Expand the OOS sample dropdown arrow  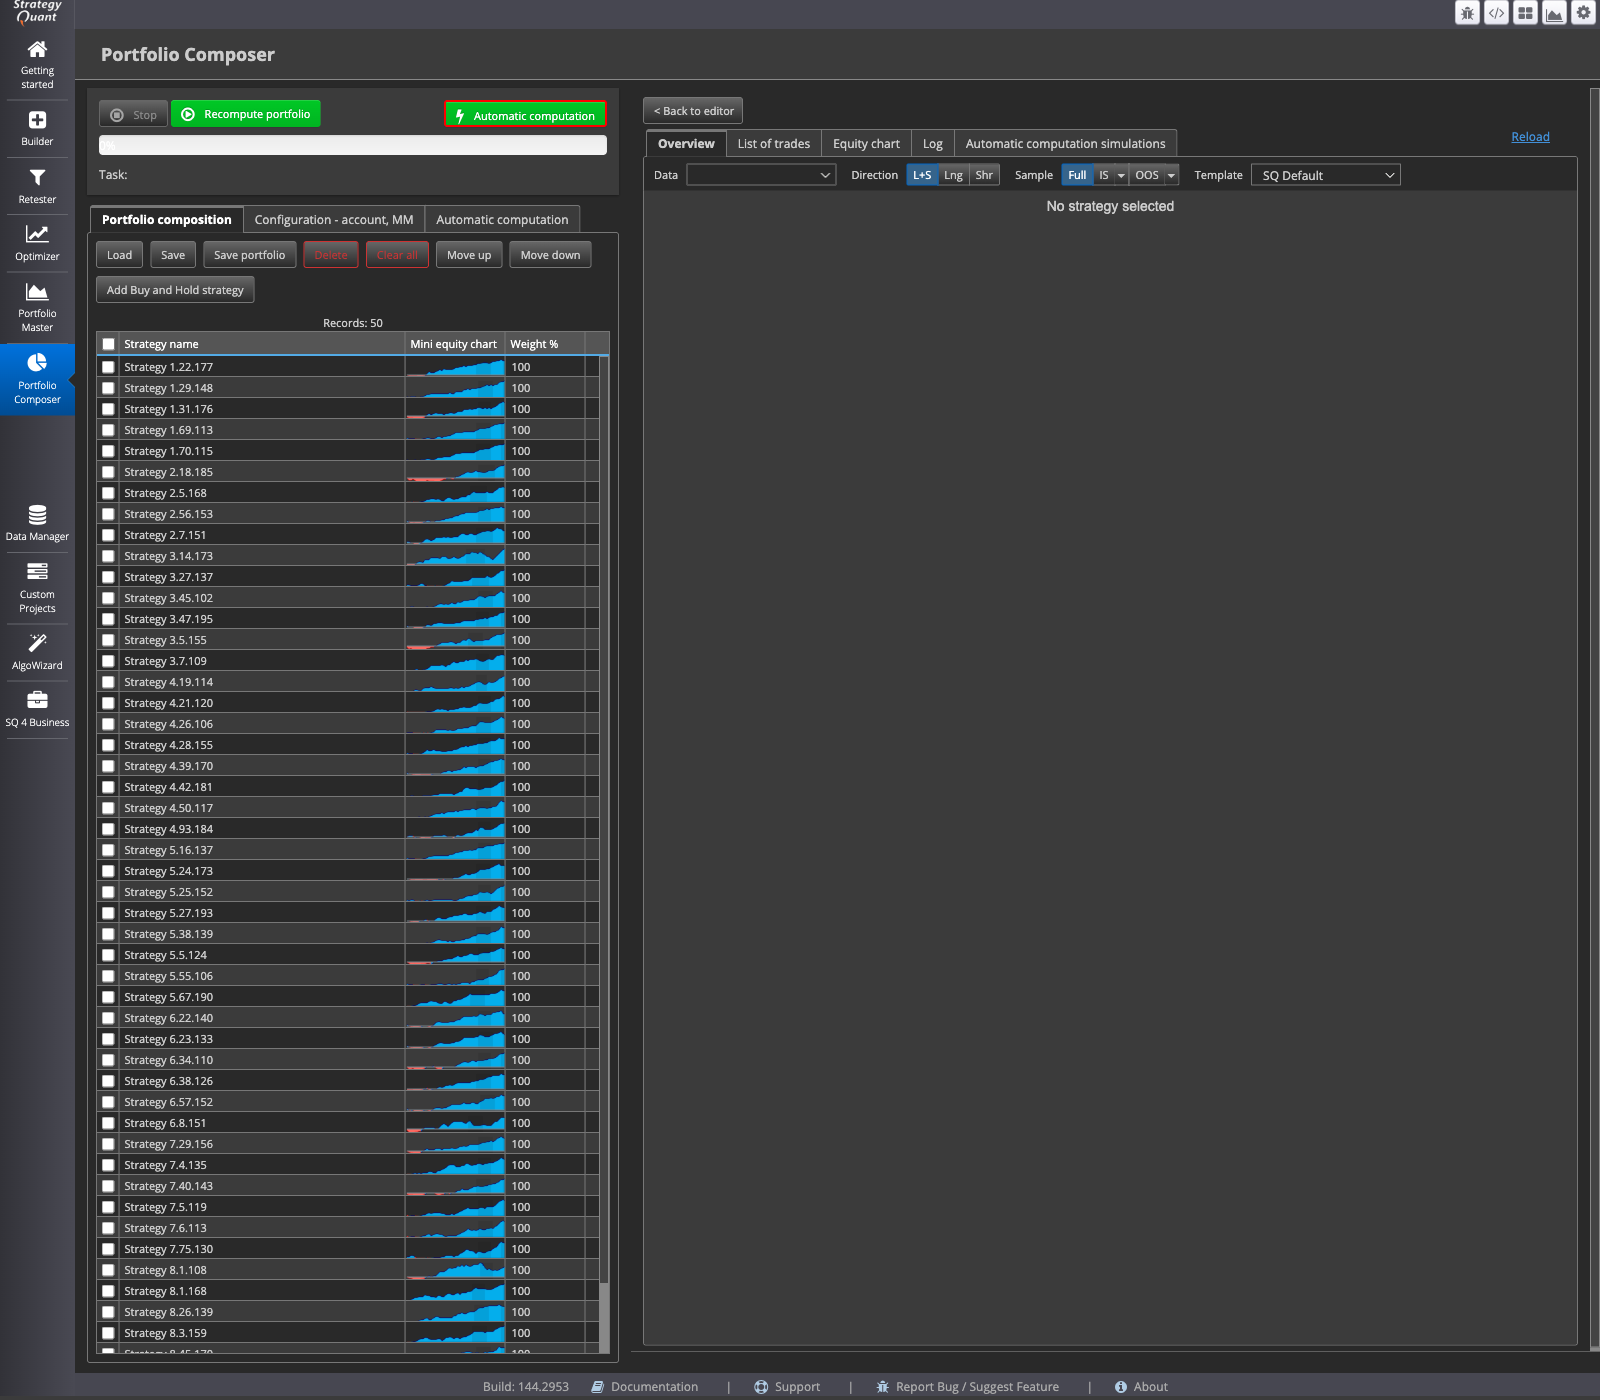(1171, 175)
